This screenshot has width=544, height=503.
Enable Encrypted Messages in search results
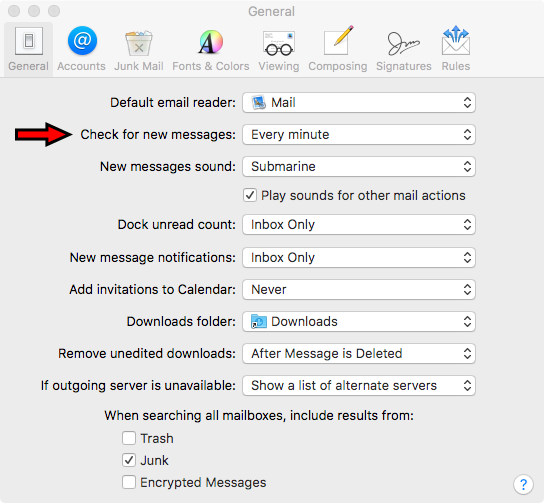click(x=129, y=482)
